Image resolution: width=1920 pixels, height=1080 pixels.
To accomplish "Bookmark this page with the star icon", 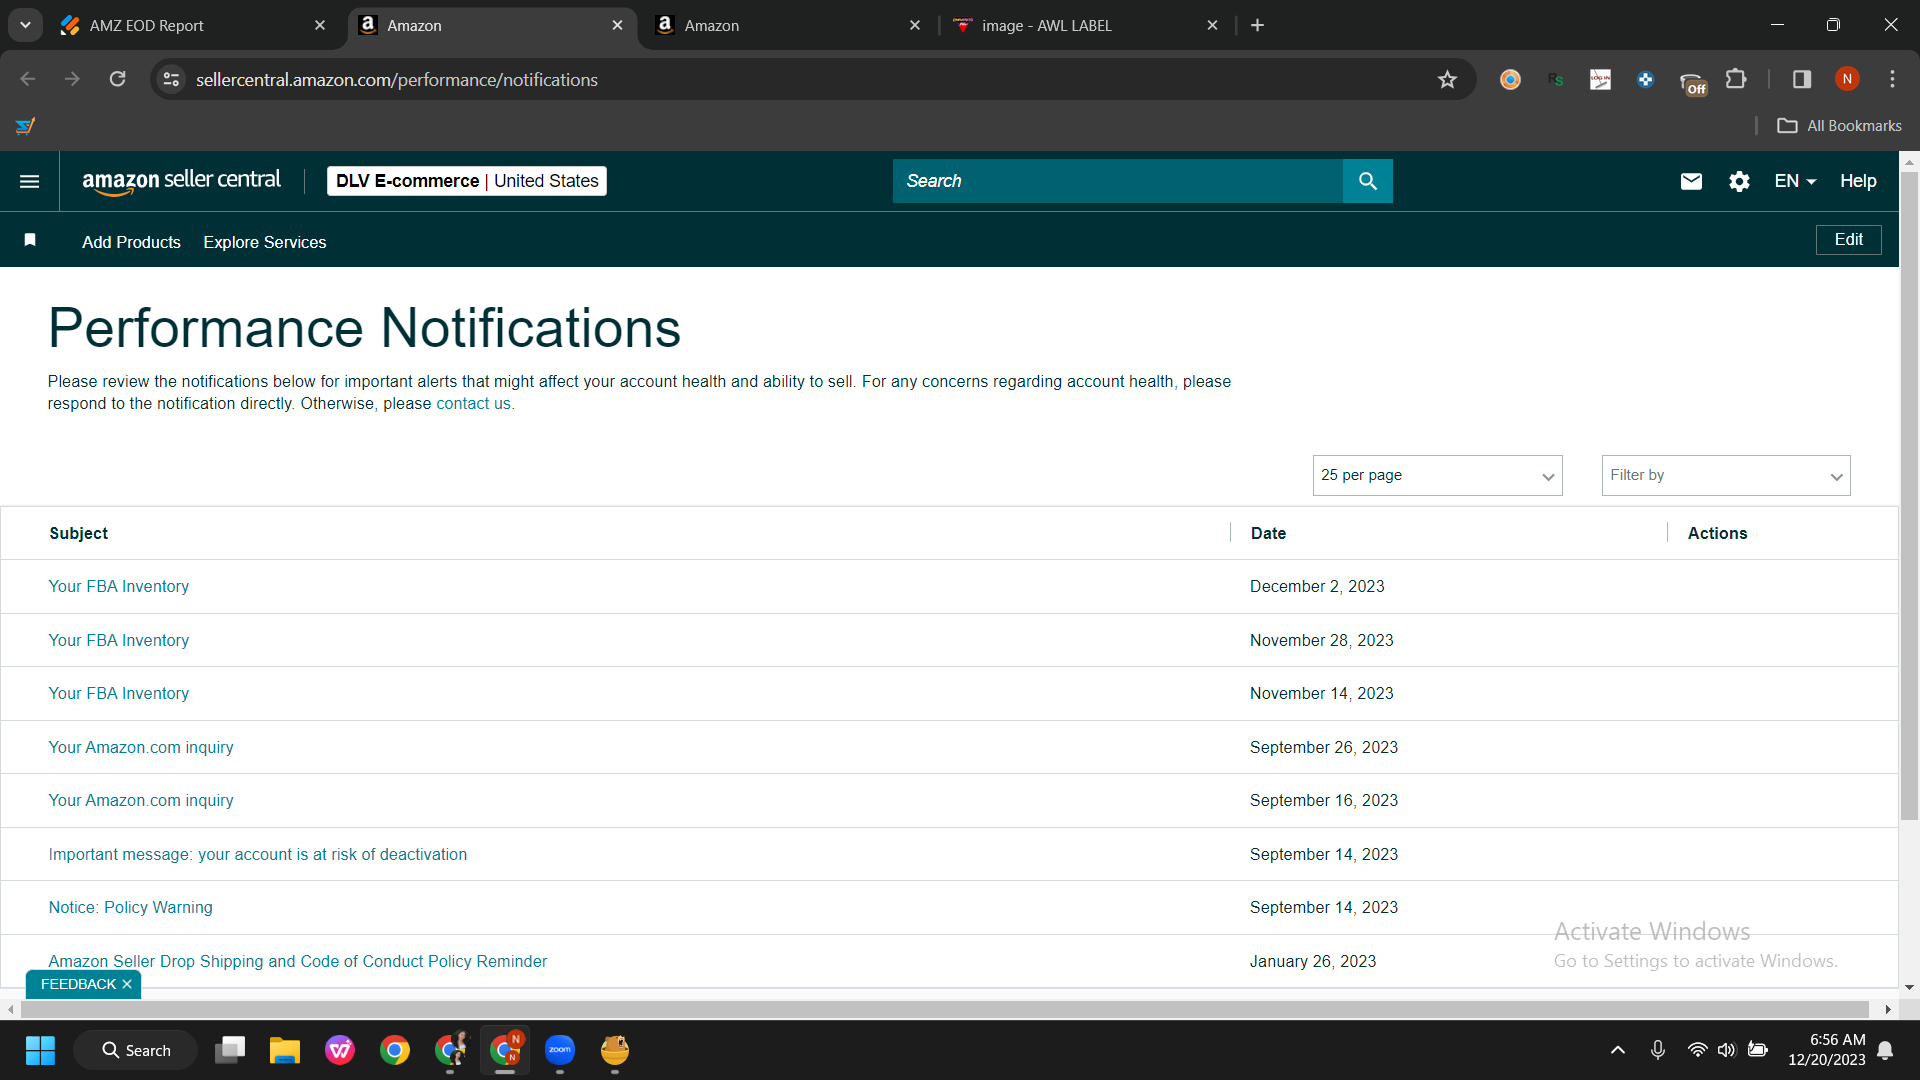I will (1447, 80).
